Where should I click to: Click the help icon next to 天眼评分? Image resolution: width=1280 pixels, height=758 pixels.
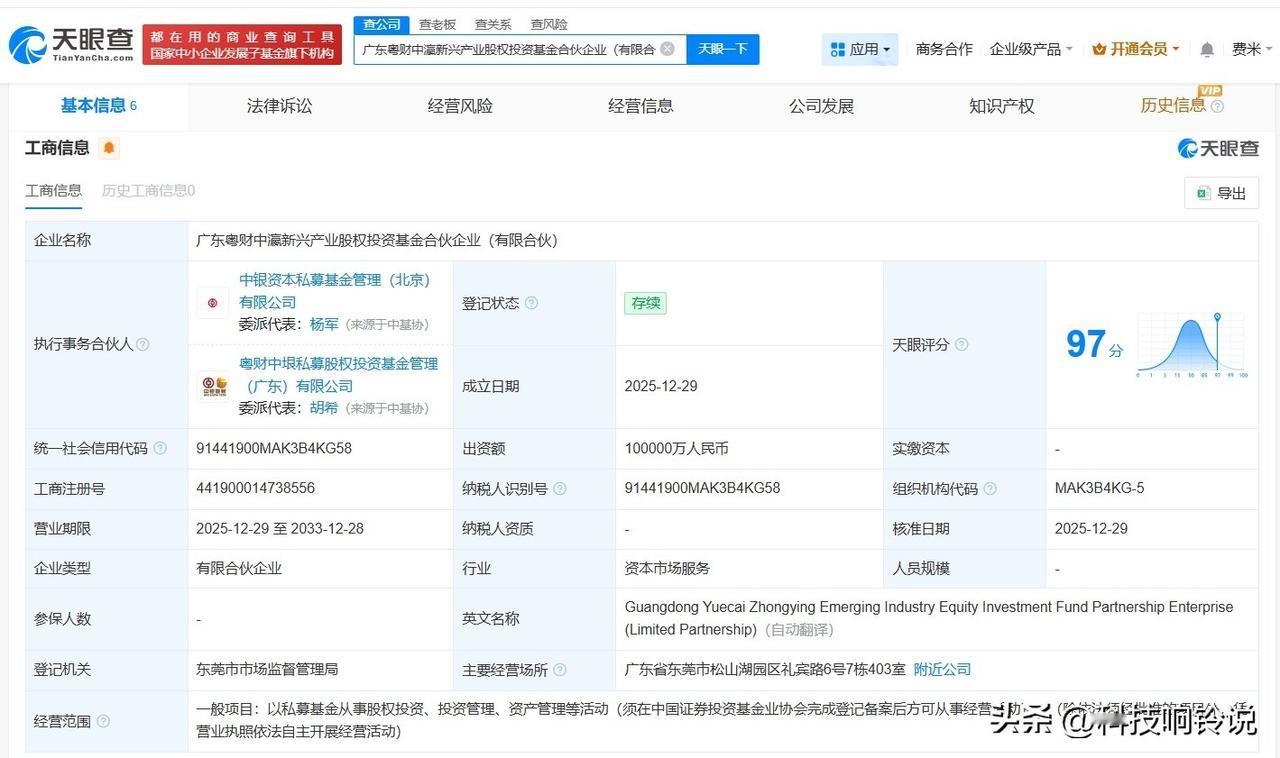[961, 344]
